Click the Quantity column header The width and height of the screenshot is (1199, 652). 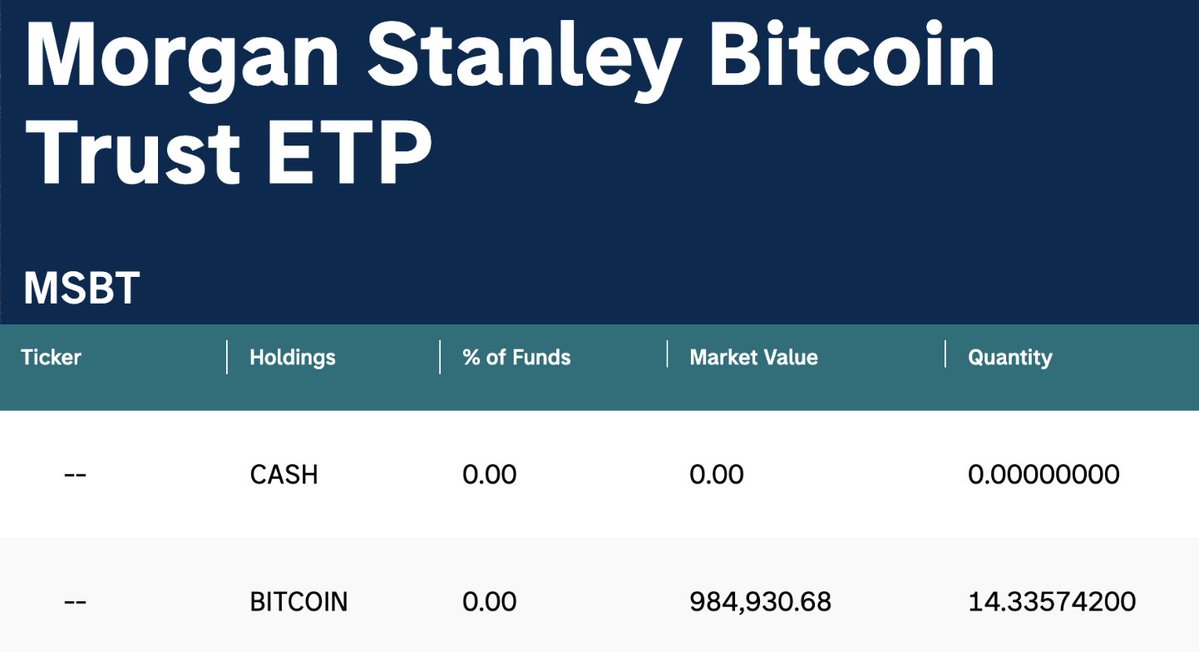pos(1009,357)
